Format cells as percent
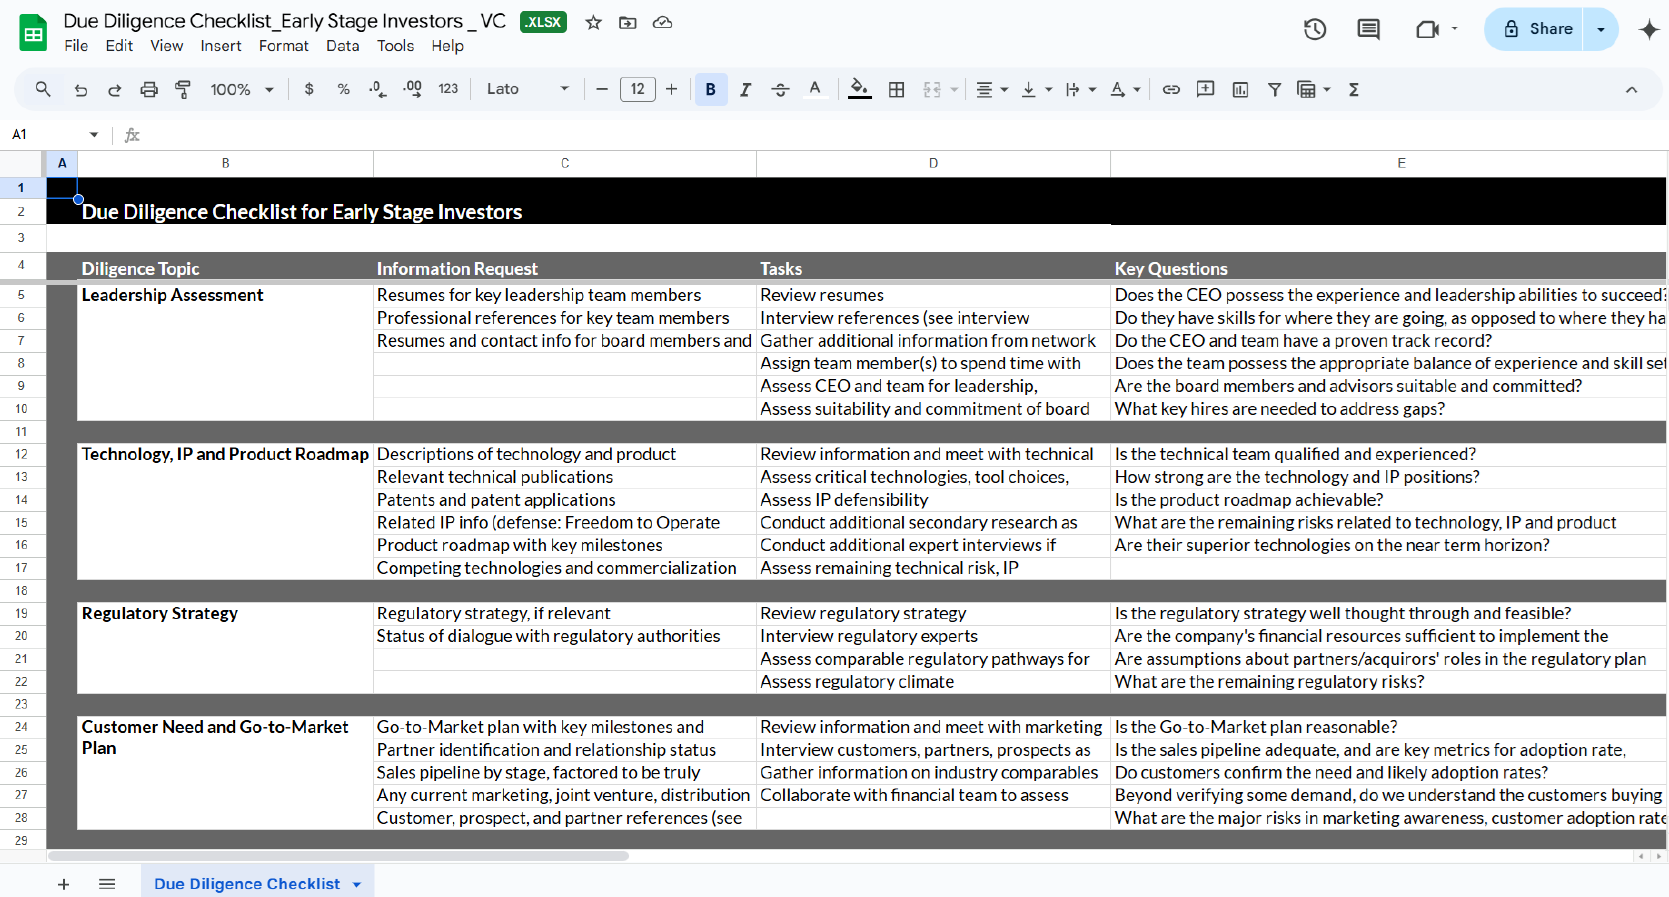 [343, 89]
